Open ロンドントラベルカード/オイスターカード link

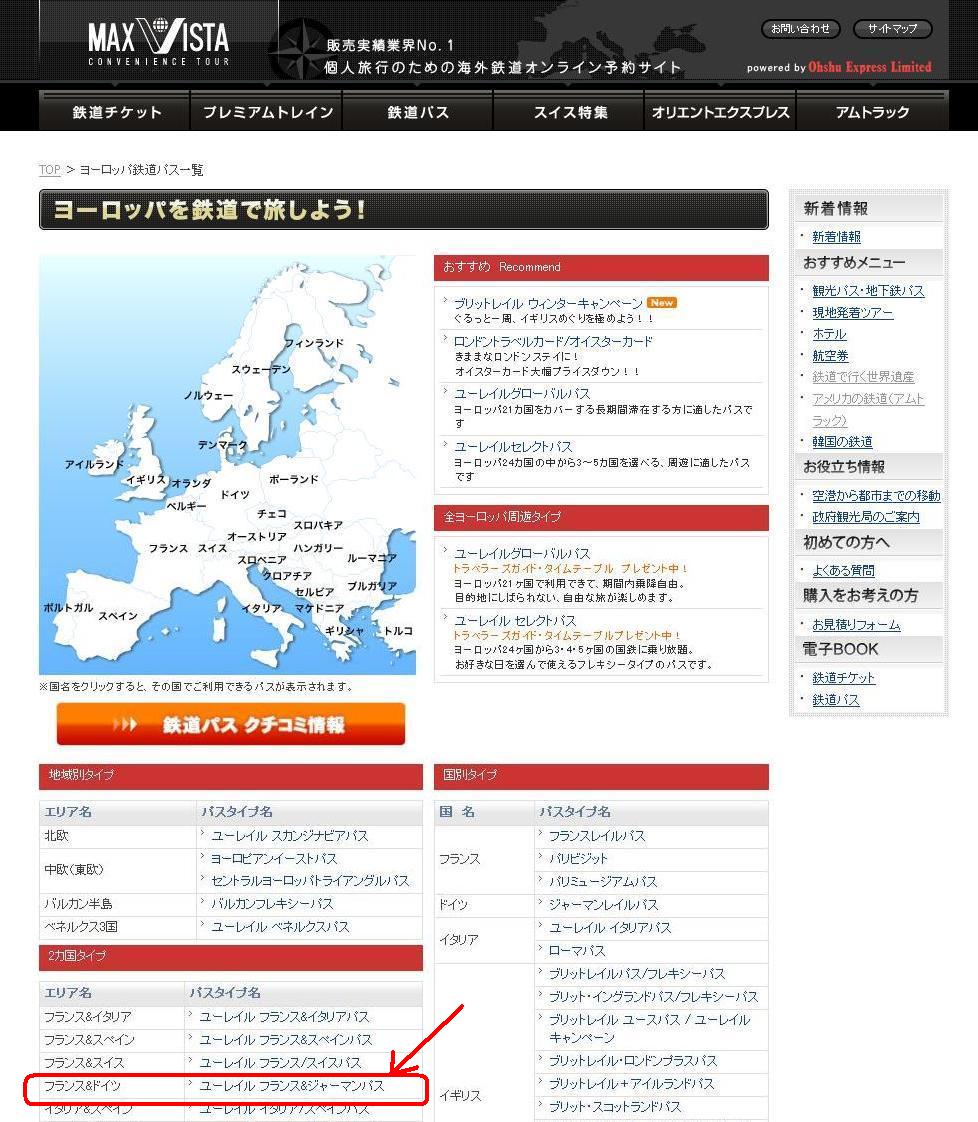tap(553, 341)
